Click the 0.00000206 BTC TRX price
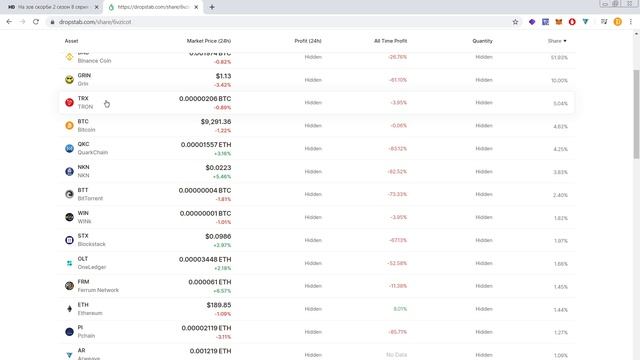Screen dimensions: 640x360 205,99
